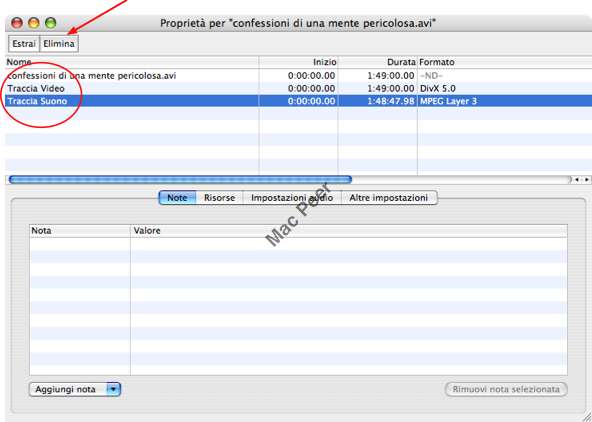Screen dimensions: 592x422
Task: Click the scroll right arrow
Action: coord(586,180)
